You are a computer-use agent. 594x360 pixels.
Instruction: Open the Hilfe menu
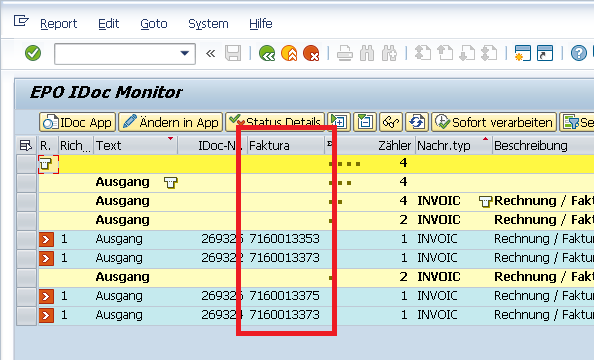point(261,24)
